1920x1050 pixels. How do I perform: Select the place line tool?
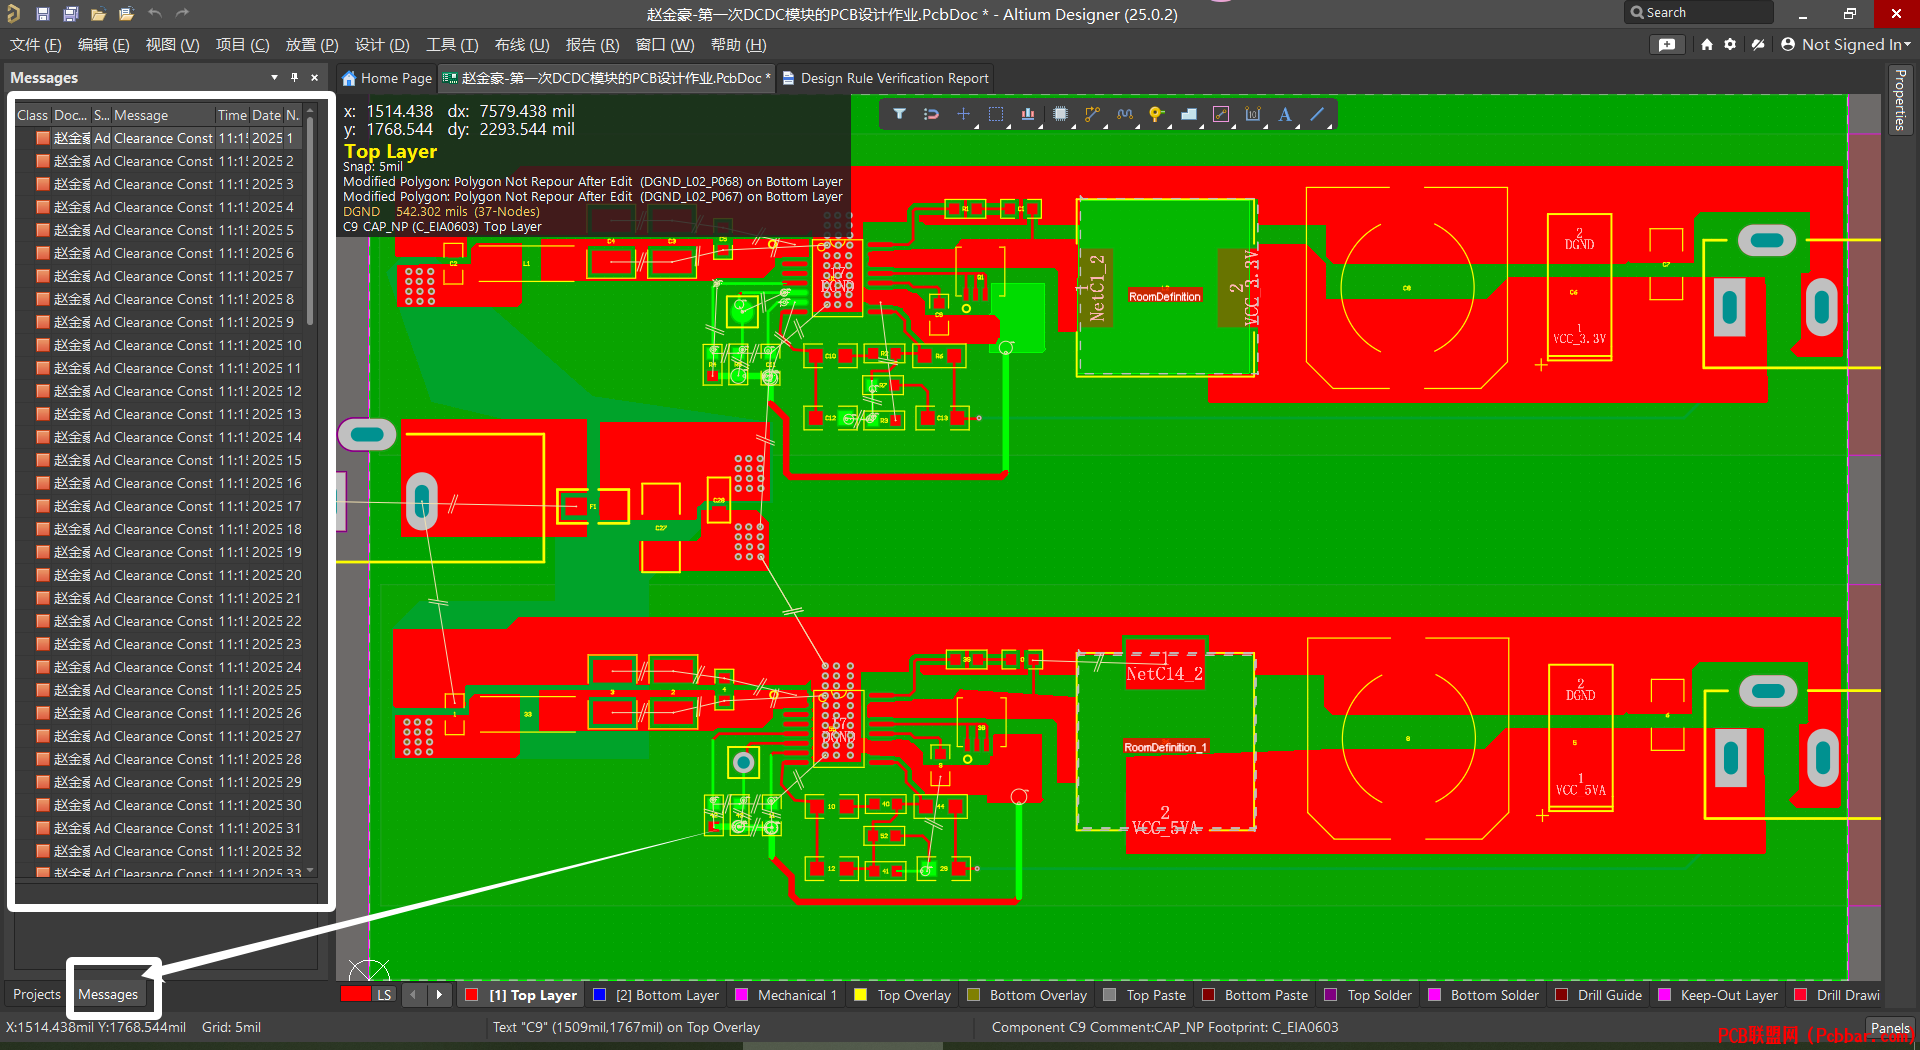click(x=1317, y=114)
